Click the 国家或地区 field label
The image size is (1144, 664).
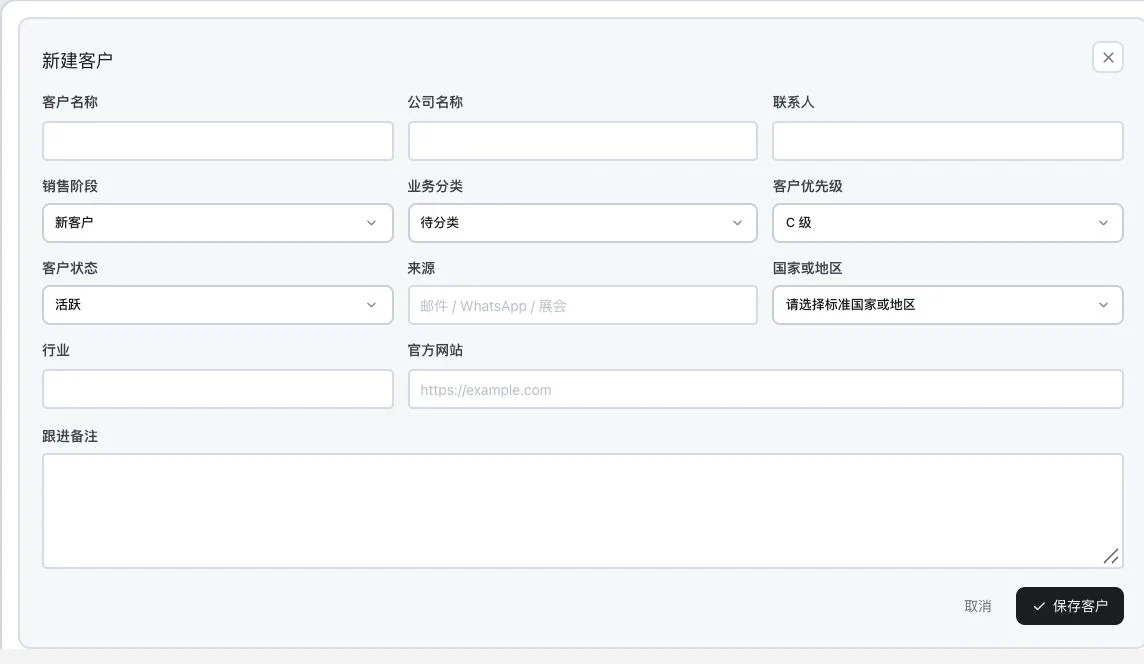click(x=808, y=268)
